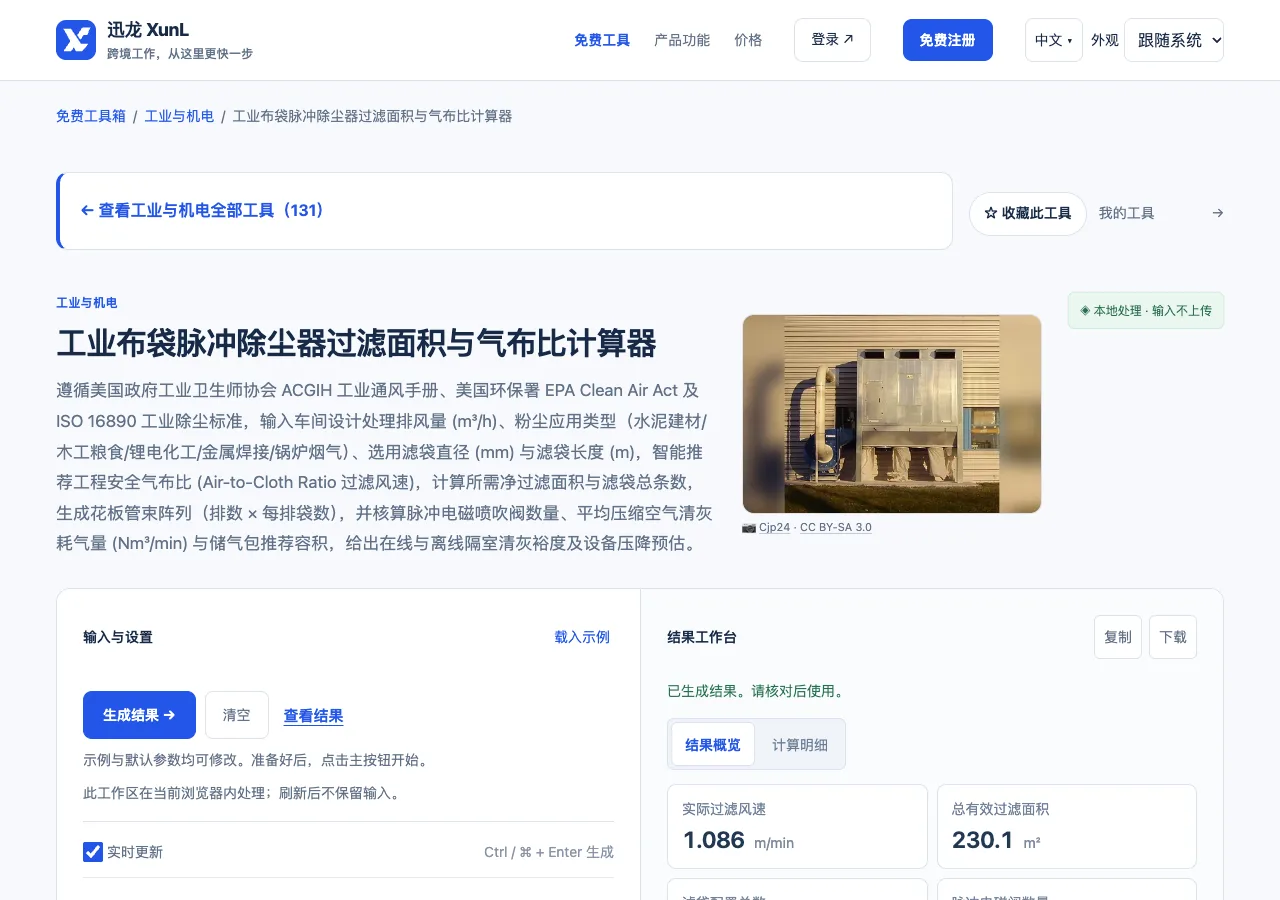Open the CC BY-SA 3.0 license link
This screenshot has width=1280, height=900.
tap(836, 527)
